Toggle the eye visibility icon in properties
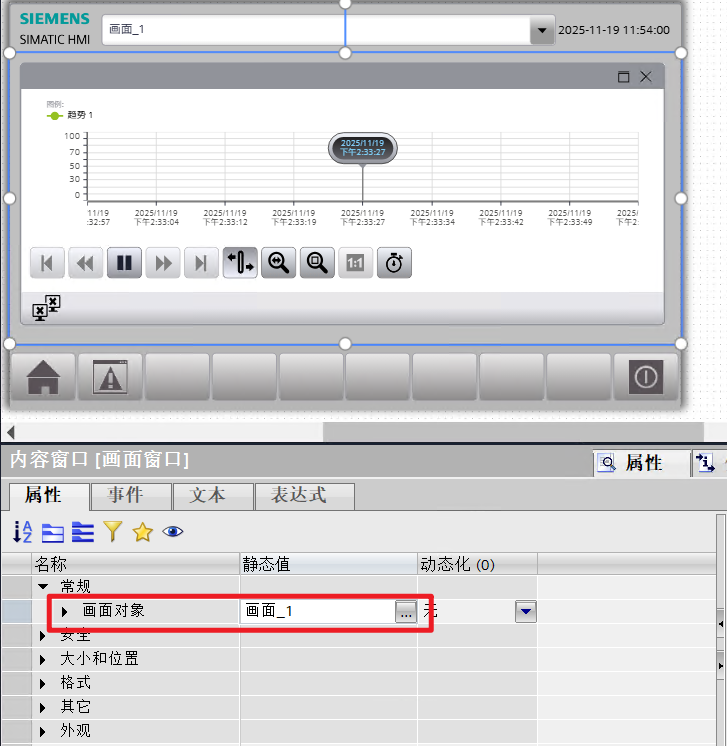Image resolution: width=727 pixels, height=746 pixels. point(173,532)
